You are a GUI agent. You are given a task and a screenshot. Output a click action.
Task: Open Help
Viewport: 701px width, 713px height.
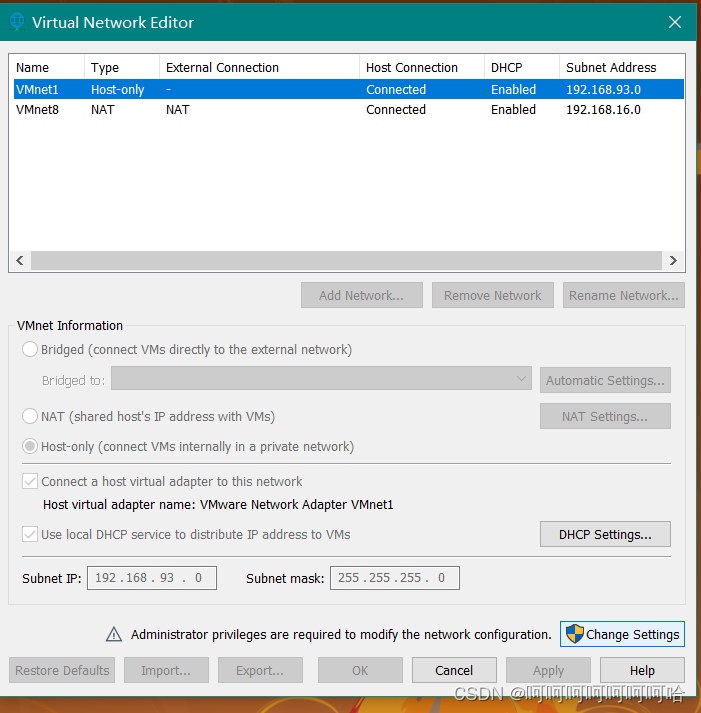[x=642, y=670]
